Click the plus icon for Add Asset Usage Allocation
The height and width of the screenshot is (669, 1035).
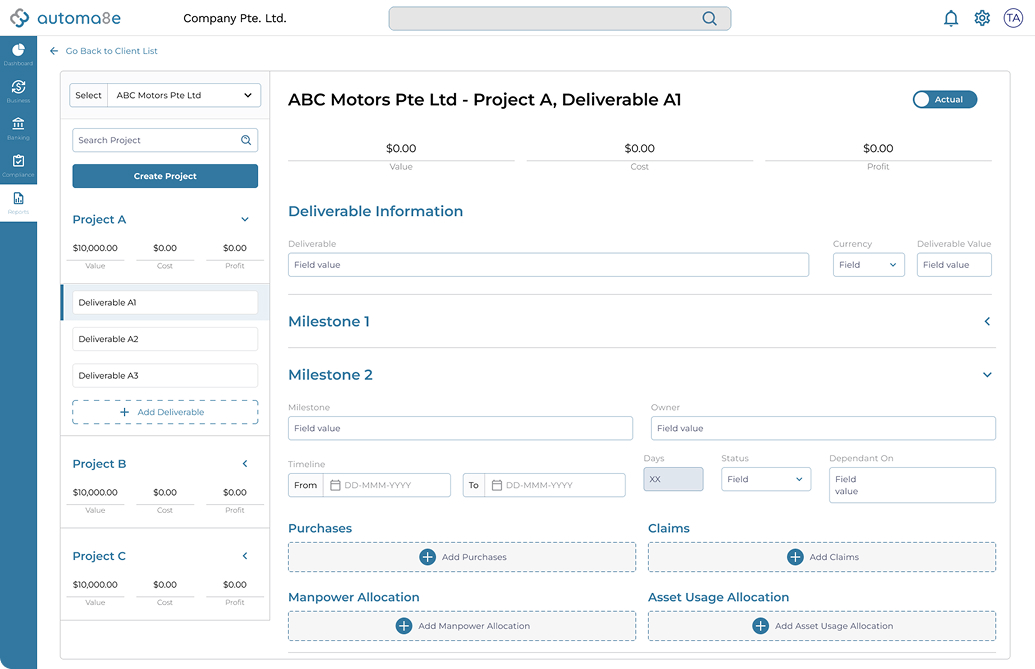pyautogui.click(x=760, y=625)
